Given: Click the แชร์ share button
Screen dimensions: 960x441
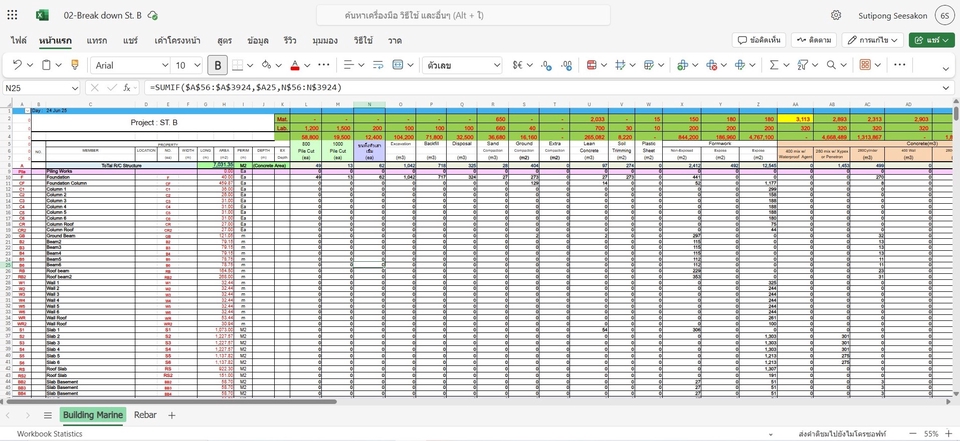Looking at the screenshot, I should [x=931, y=40].
